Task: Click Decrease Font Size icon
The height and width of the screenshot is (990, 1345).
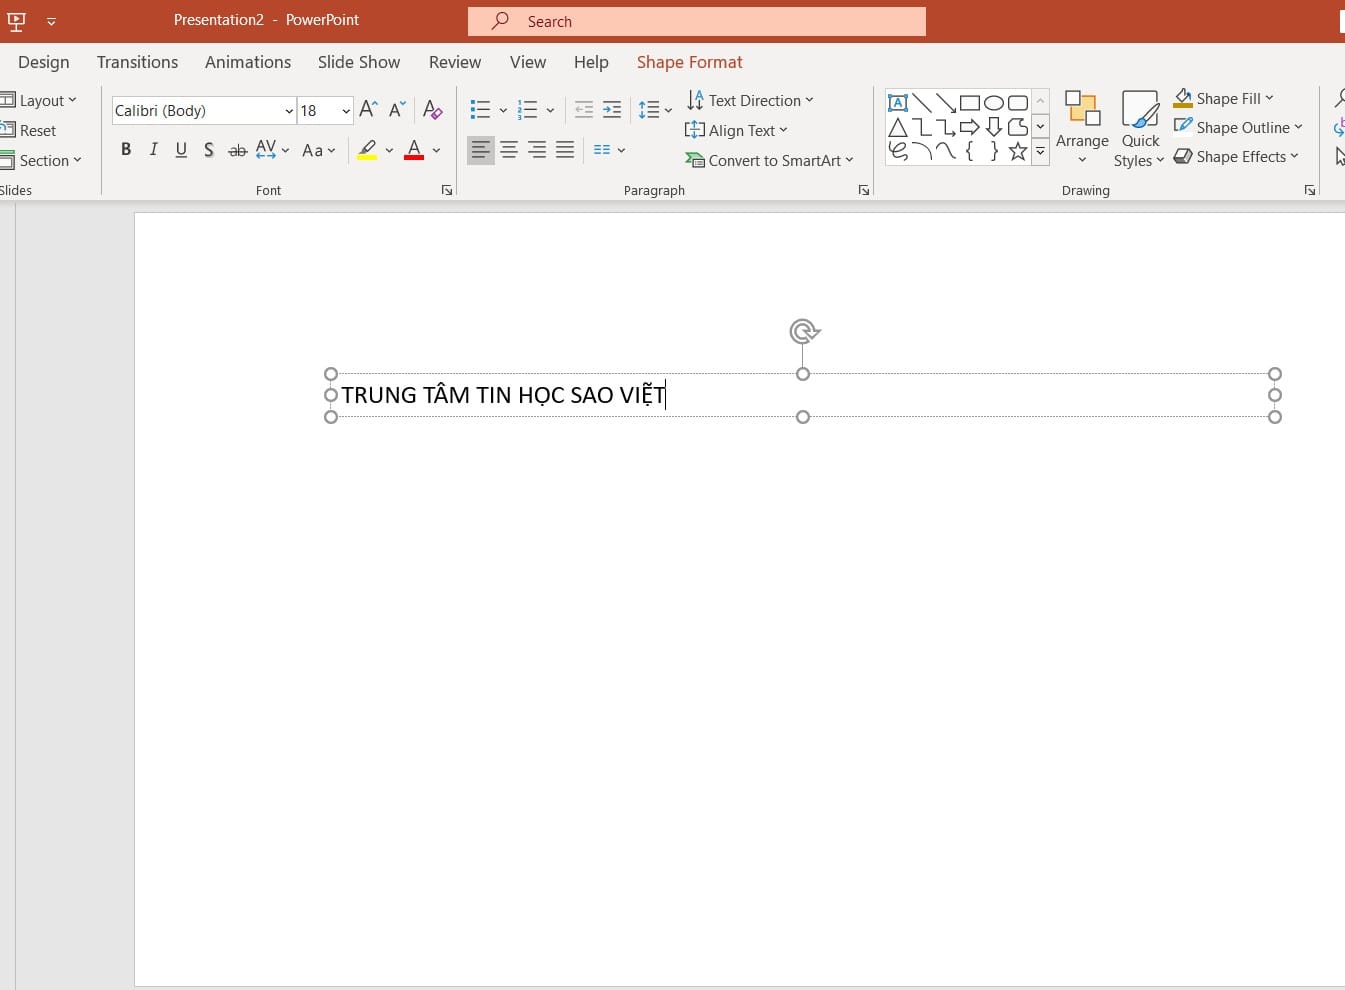Action: click(397, 110)
